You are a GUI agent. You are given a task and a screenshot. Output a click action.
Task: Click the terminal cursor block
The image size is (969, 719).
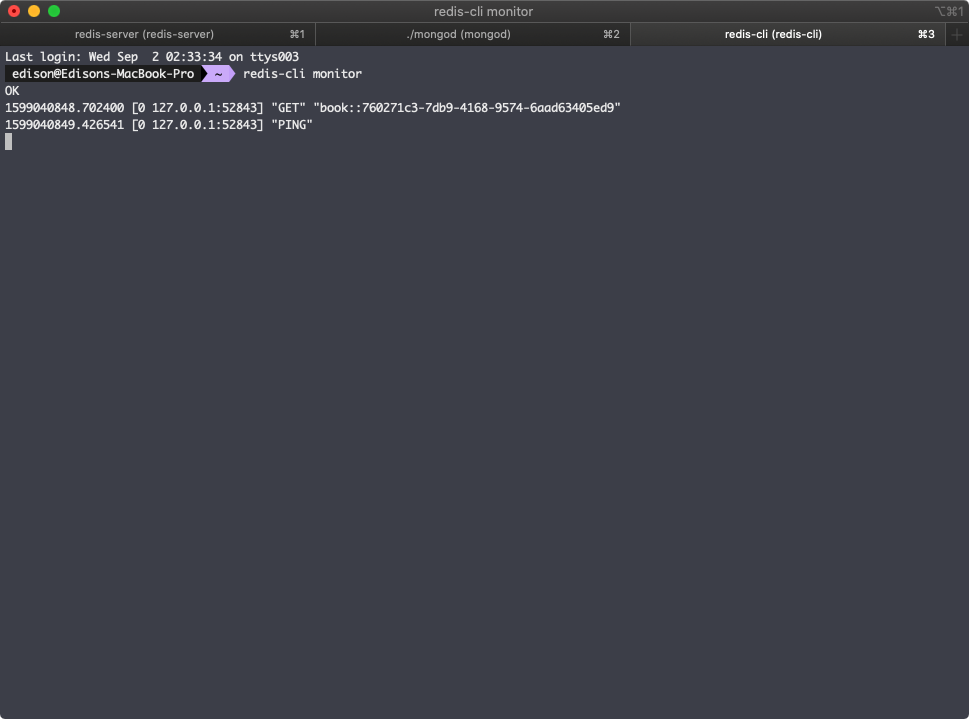[x=9, y=142]
